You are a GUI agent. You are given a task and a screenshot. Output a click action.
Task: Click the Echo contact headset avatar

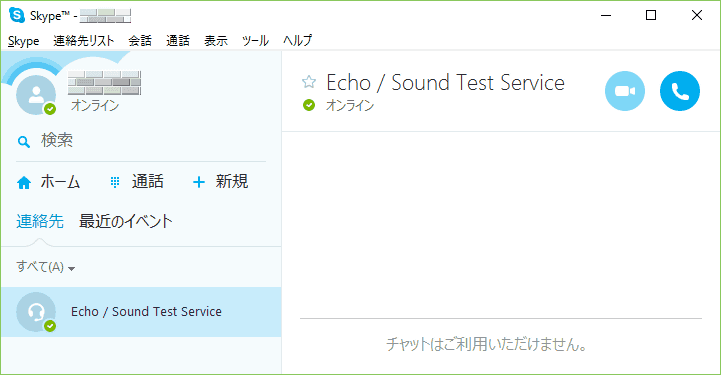click(x=36, y=312)
